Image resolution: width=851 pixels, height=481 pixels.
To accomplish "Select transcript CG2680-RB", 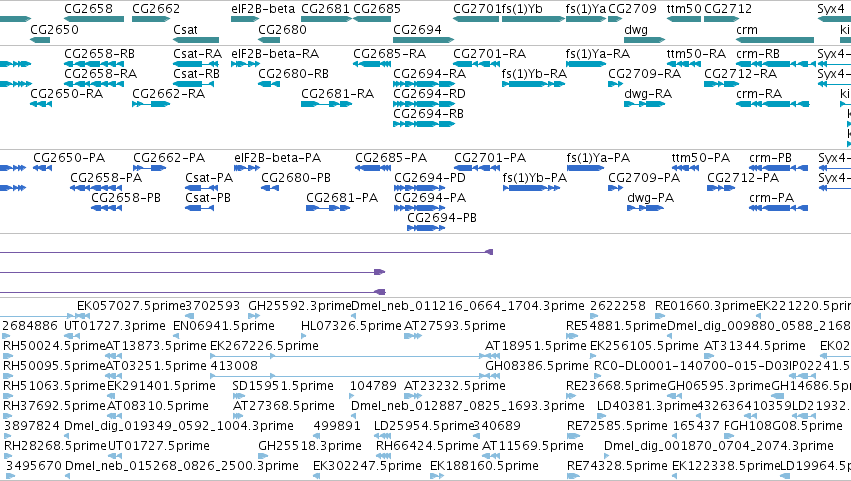I will pos(269,84).
